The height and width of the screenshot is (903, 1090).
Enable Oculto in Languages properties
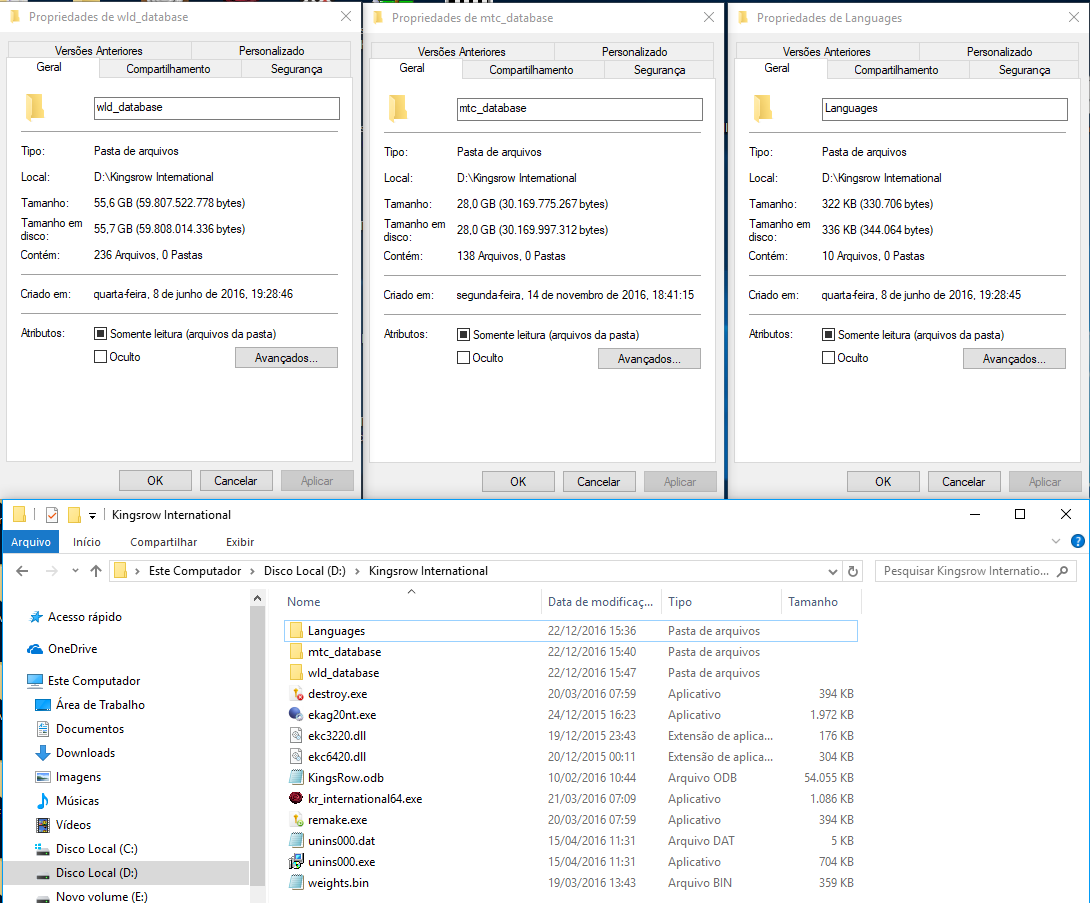point(829,358)
